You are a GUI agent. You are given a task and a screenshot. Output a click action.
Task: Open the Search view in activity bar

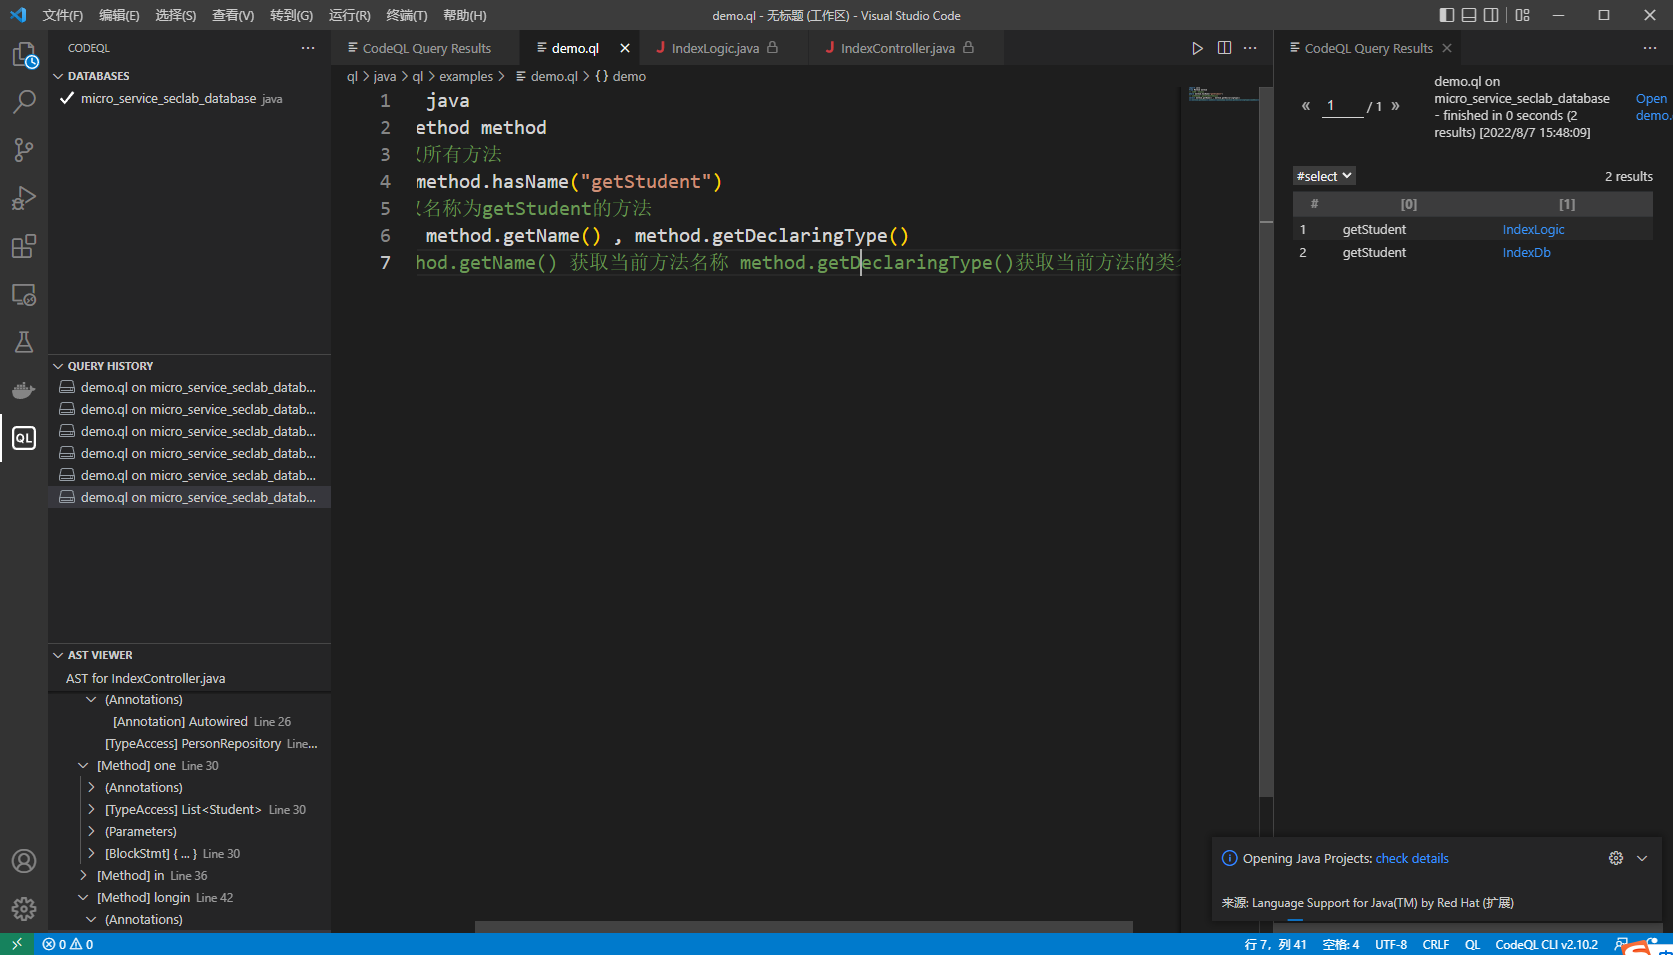pyautogui.click(x=24, y=102)
